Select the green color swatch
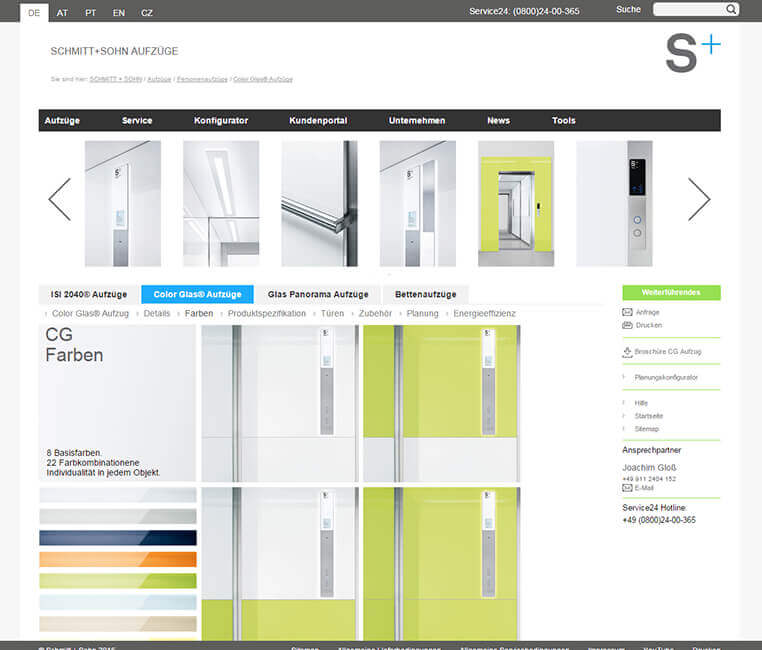 [118, 581]
